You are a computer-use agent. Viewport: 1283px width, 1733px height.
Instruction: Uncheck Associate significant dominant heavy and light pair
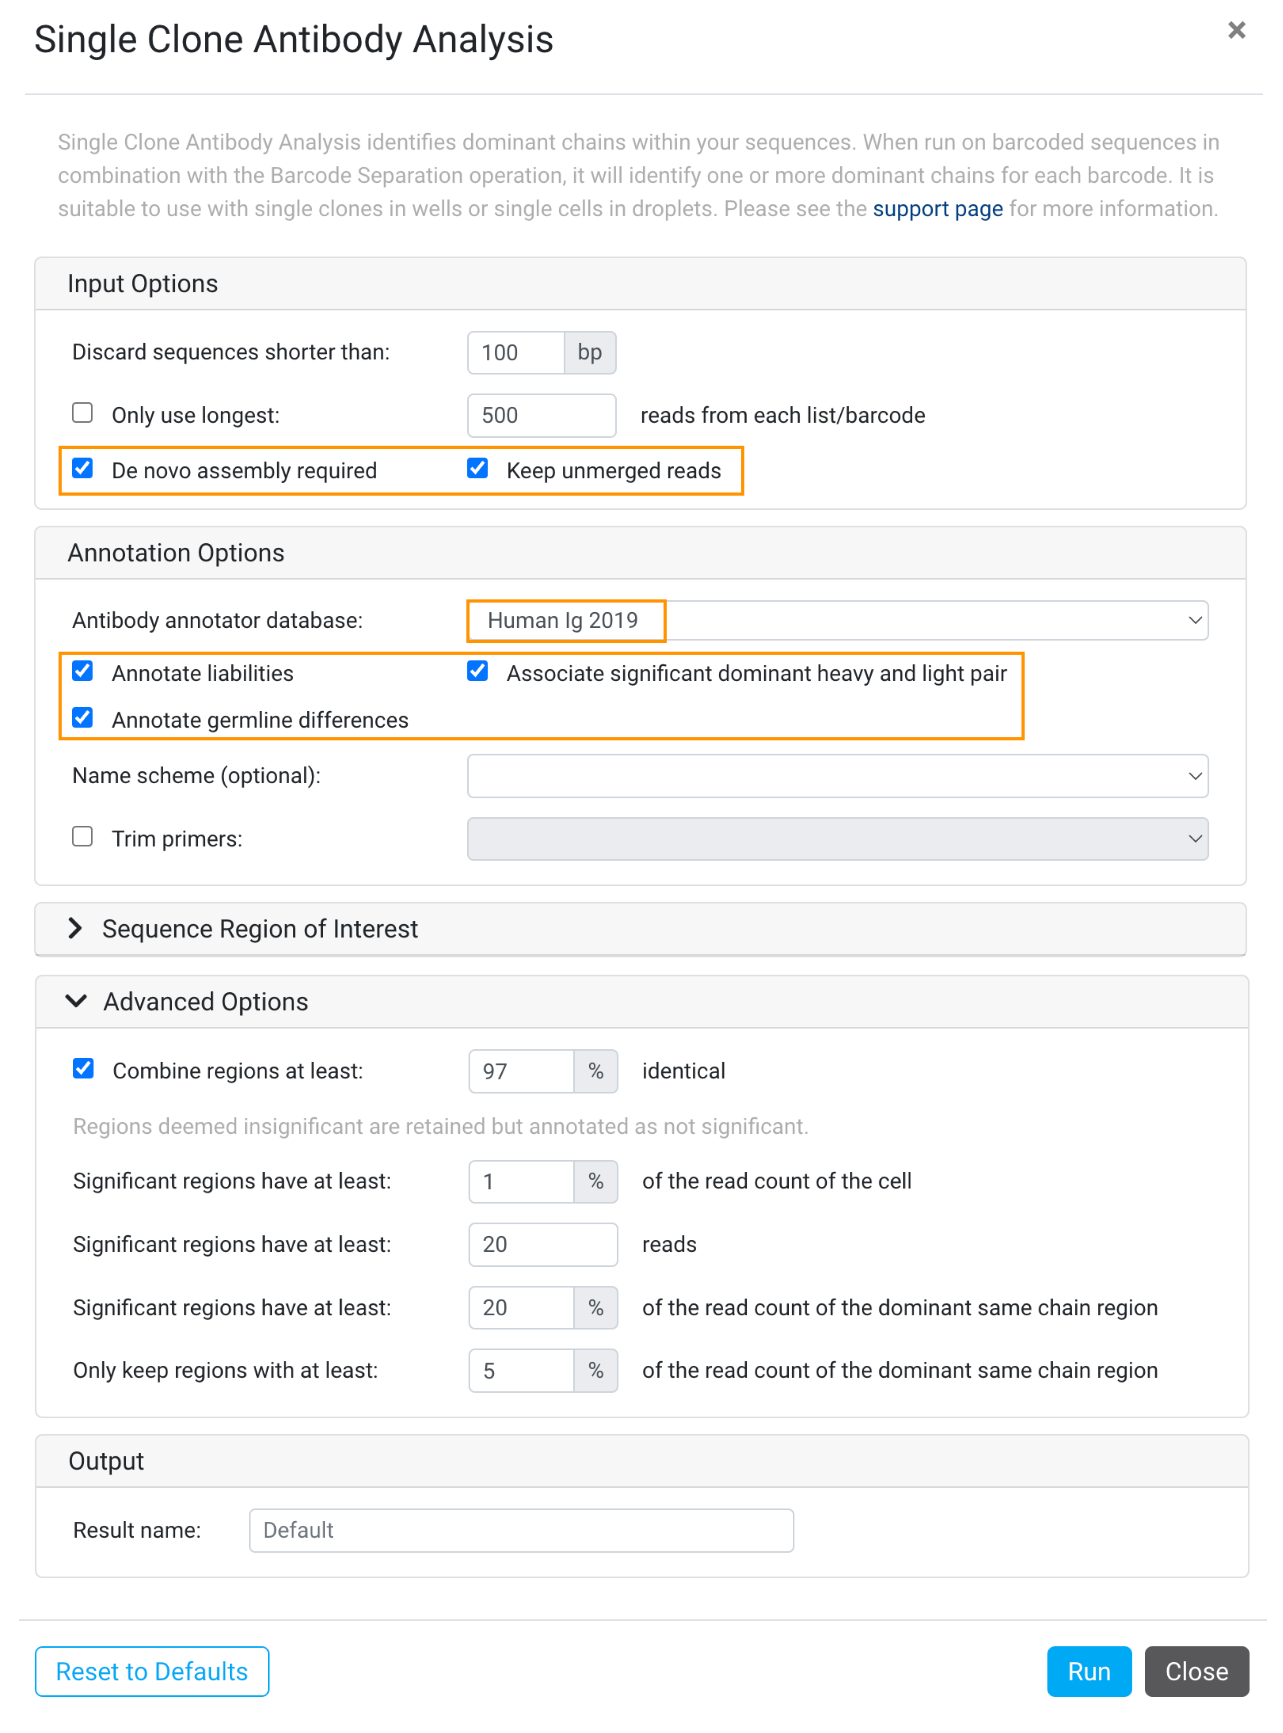tap(478, 671)
